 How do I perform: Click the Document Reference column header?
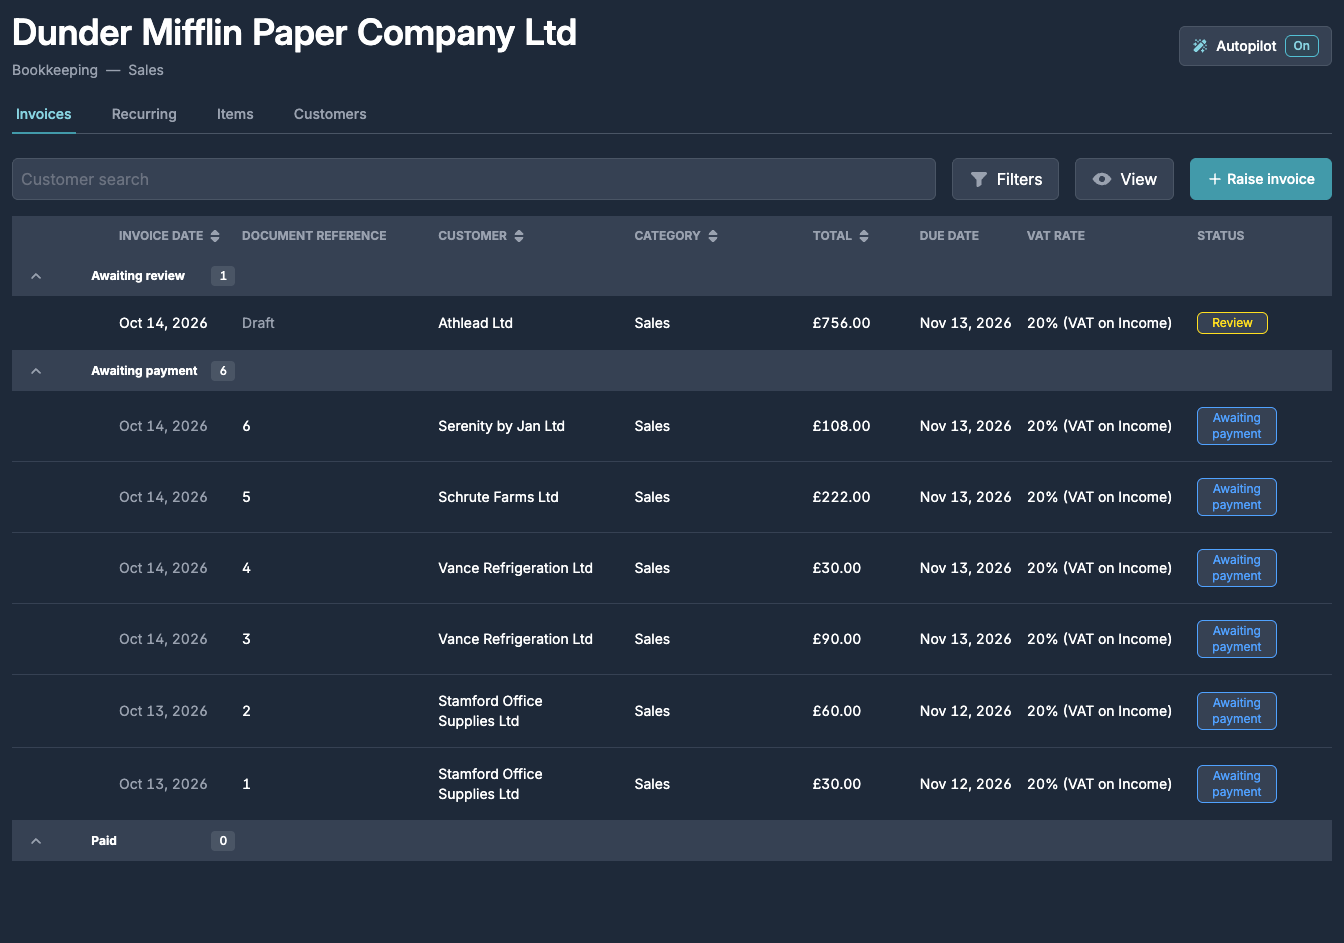point(314,236)
